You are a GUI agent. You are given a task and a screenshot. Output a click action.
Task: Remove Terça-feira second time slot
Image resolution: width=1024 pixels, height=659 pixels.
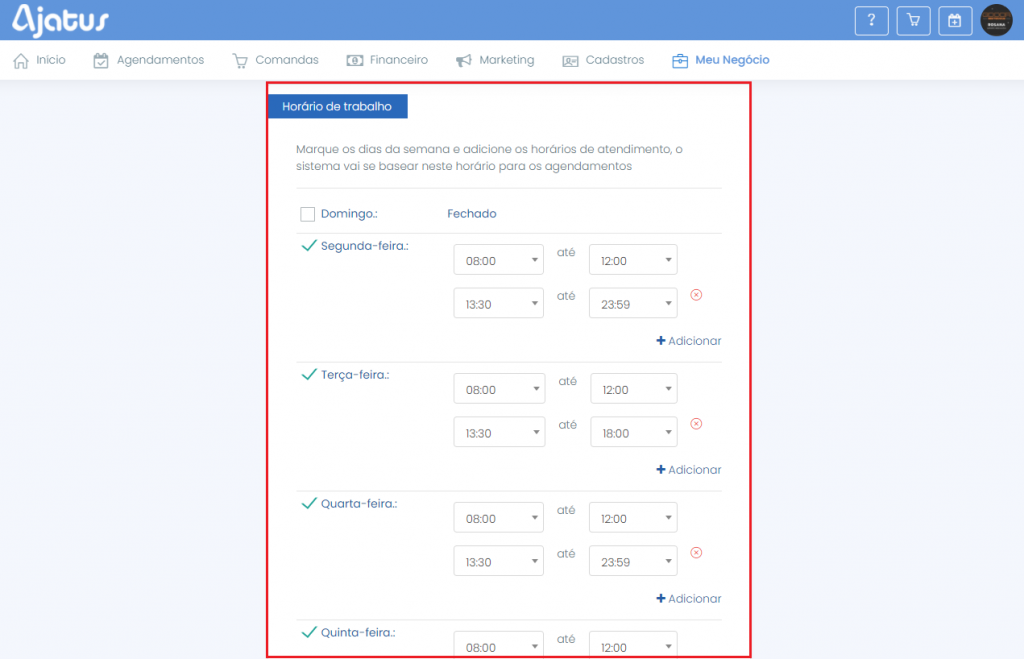click(696, 424)
